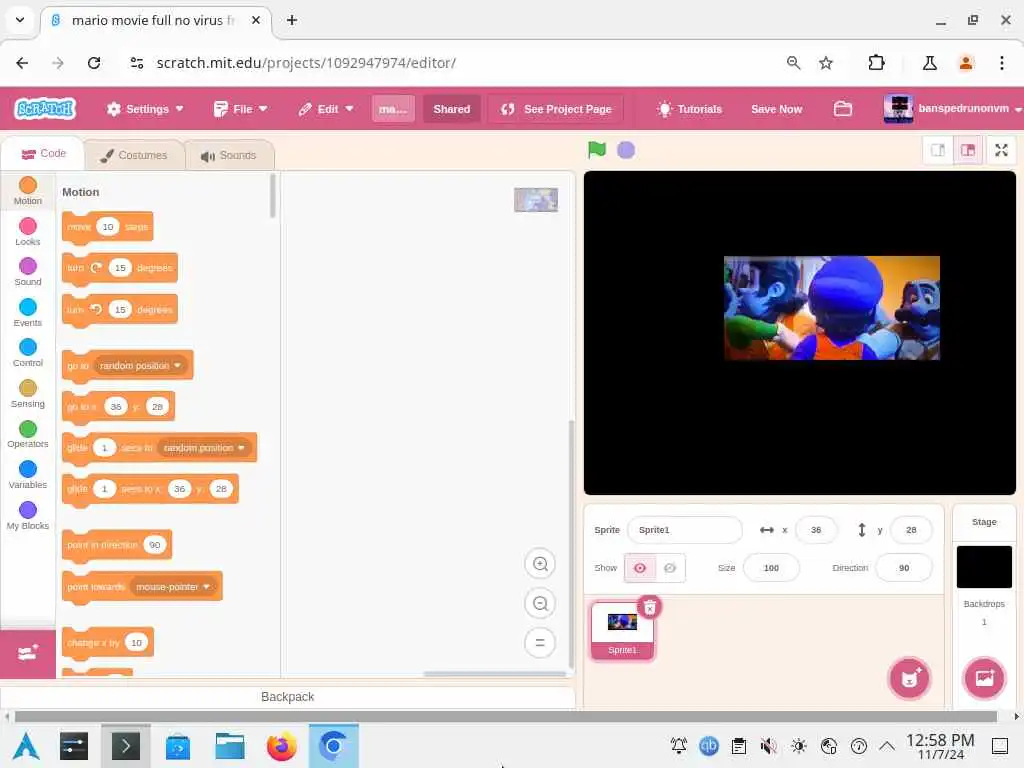Open the Sensing blocks category
Image resolution: width=1024 pixels, height=768 pixels.
(x=27, y=394)
